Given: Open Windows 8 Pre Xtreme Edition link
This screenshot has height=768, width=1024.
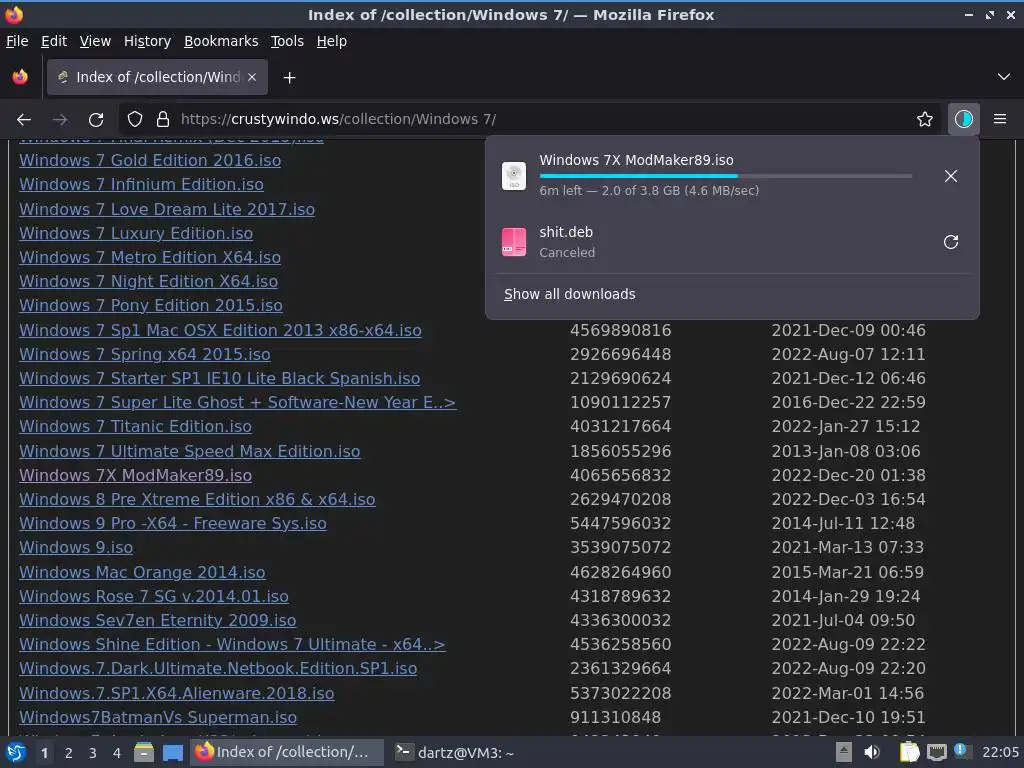Looking at the screenshot, I should point(197,500).
